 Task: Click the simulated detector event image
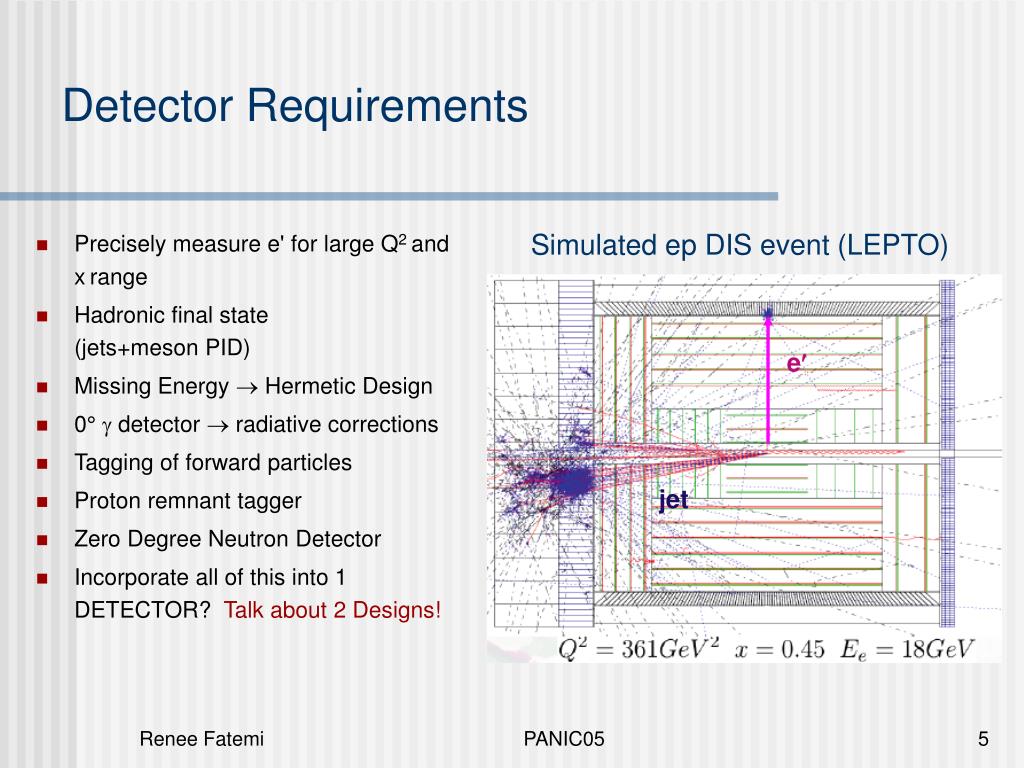point(744,468)
